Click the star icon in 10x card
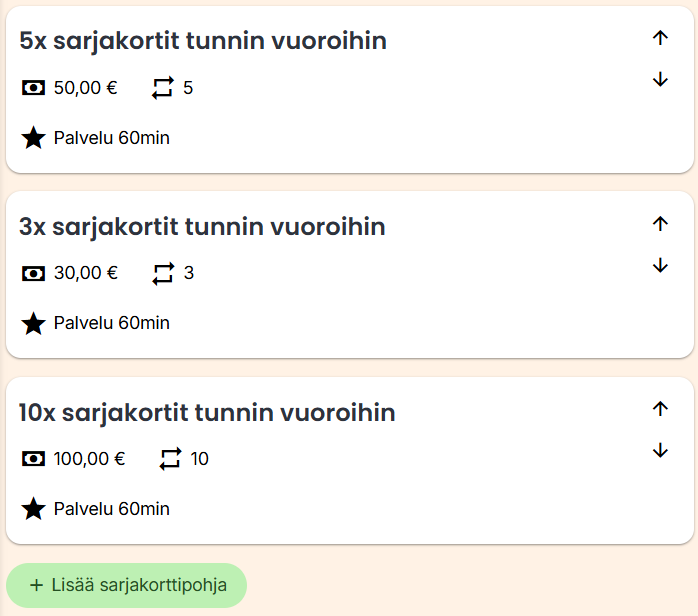The image size is (698, 616). [33, 509]
